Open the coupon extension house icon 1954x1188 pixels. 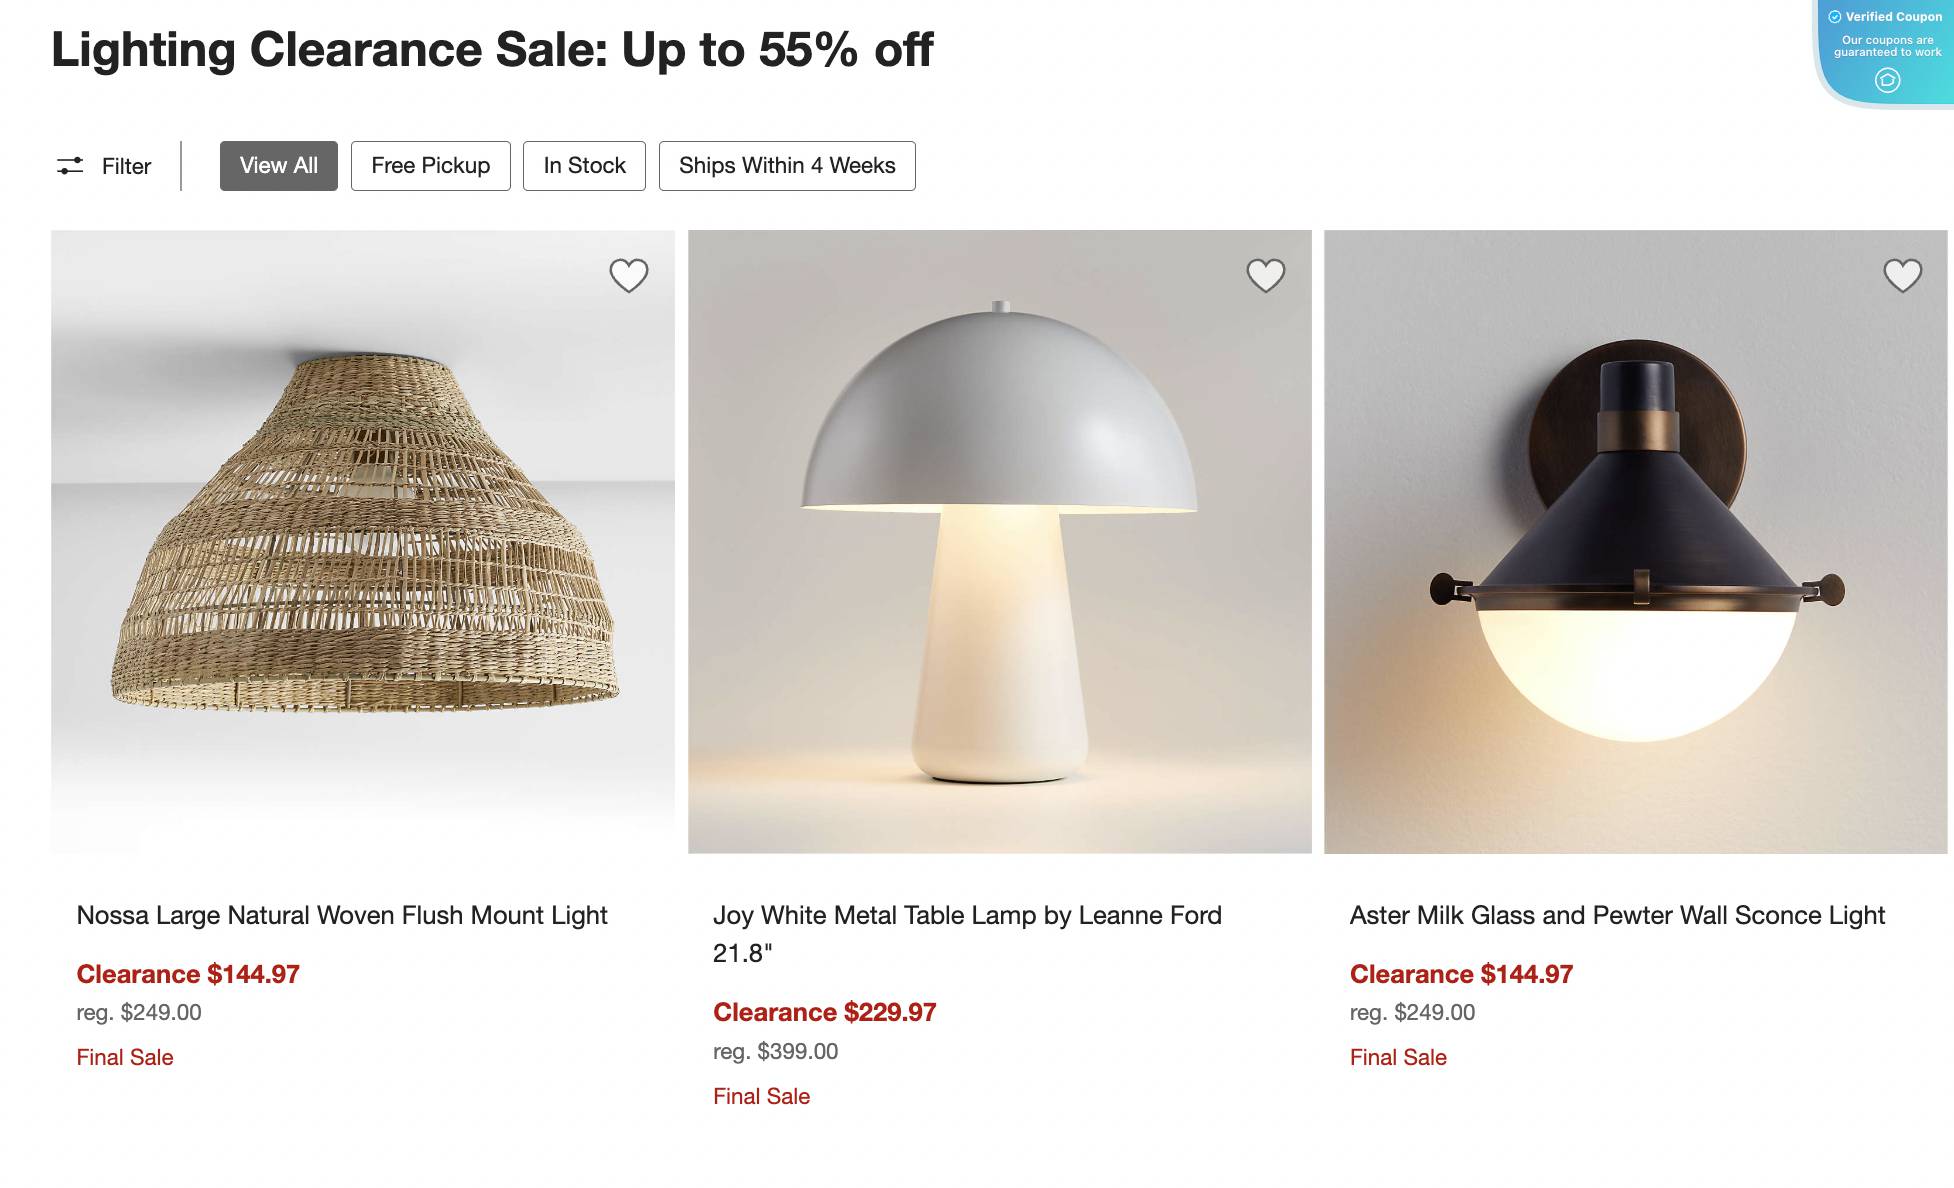point(1887,80)
